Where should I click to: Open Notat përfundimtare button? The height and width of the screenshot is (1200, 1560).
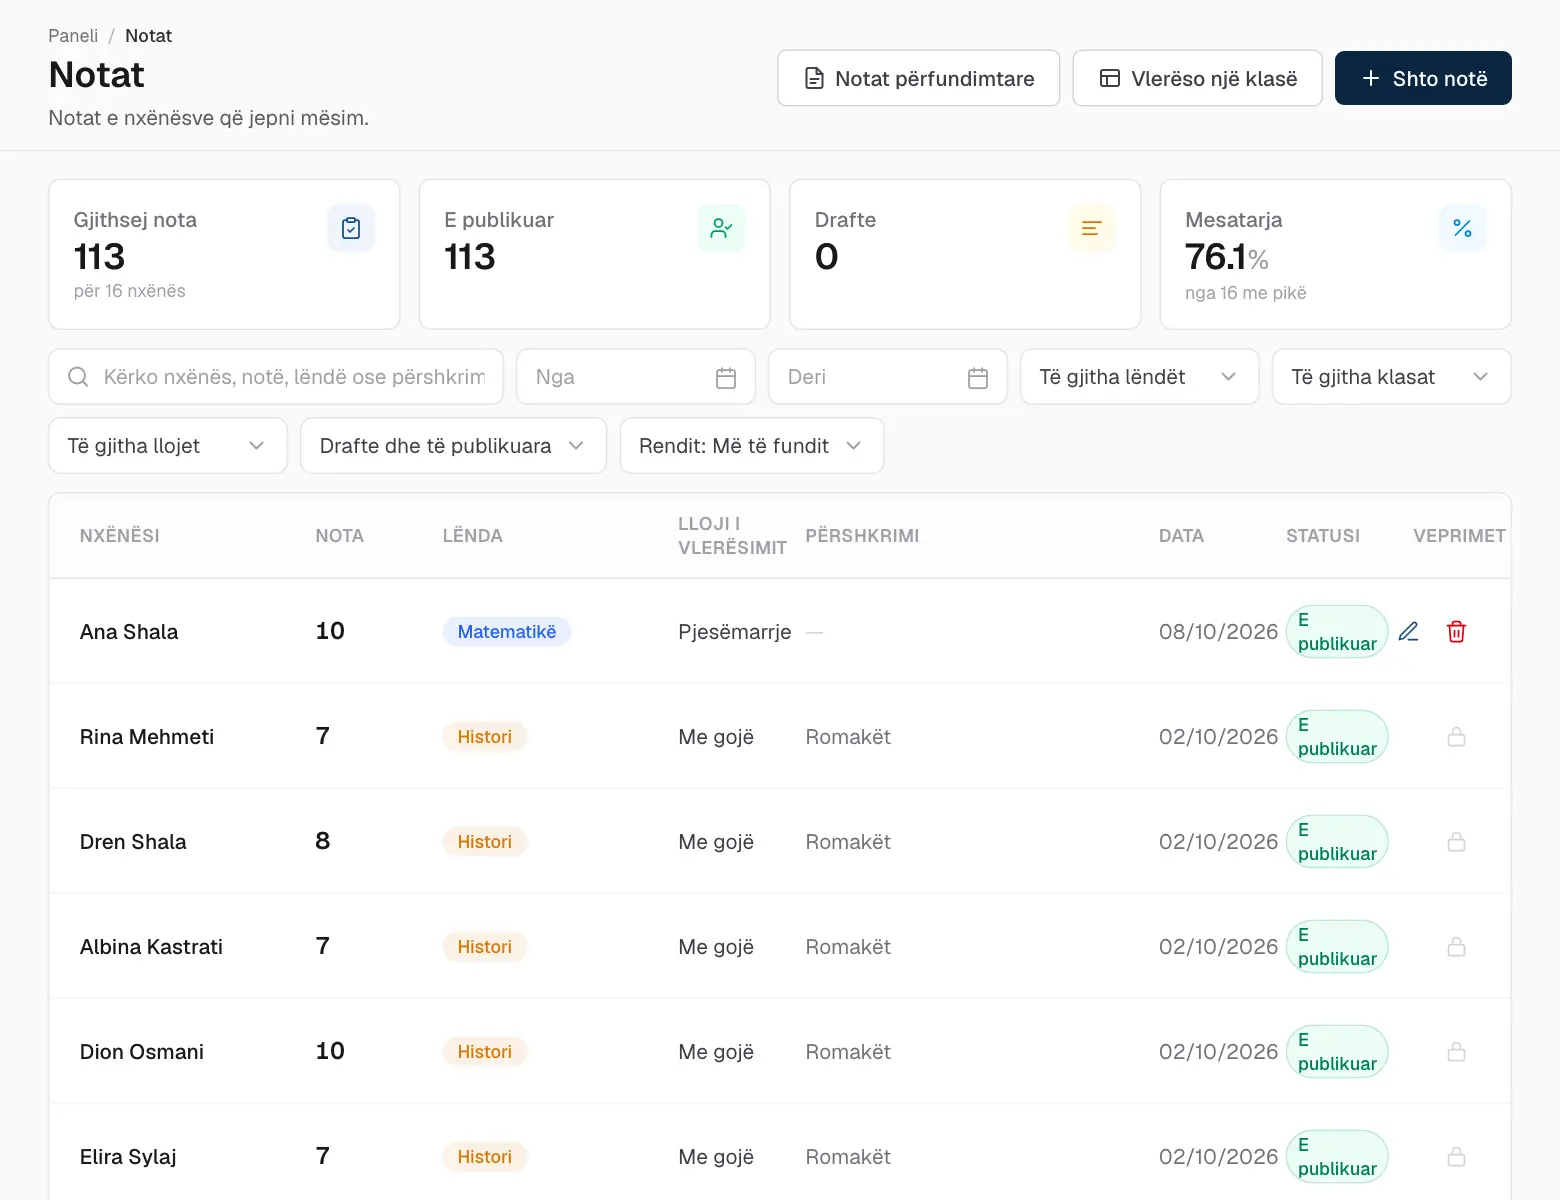pyautogui.click(x=918, y=78)
